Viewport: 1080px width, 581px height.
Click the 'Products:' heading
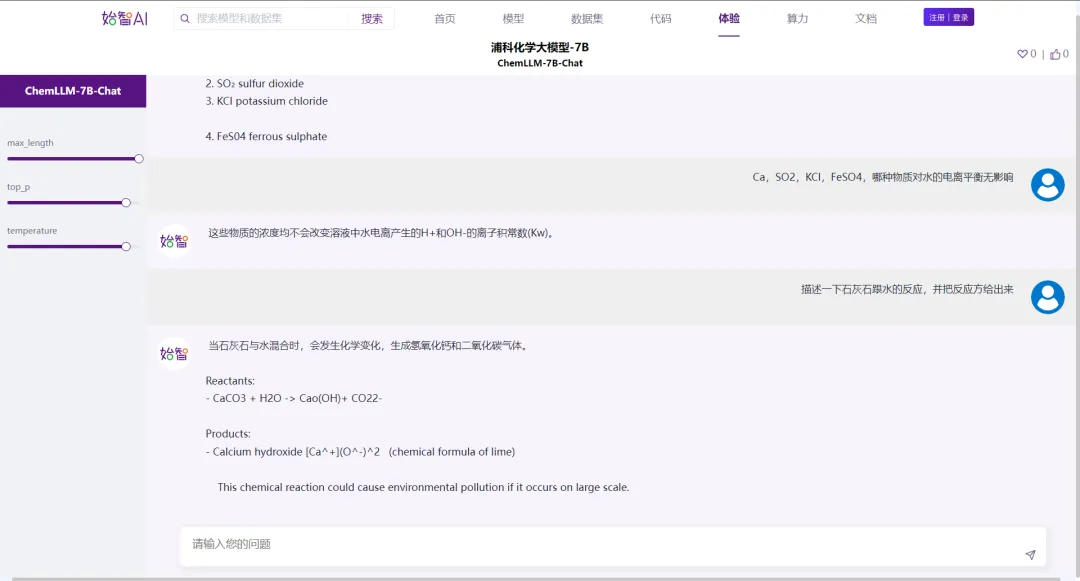228,434
